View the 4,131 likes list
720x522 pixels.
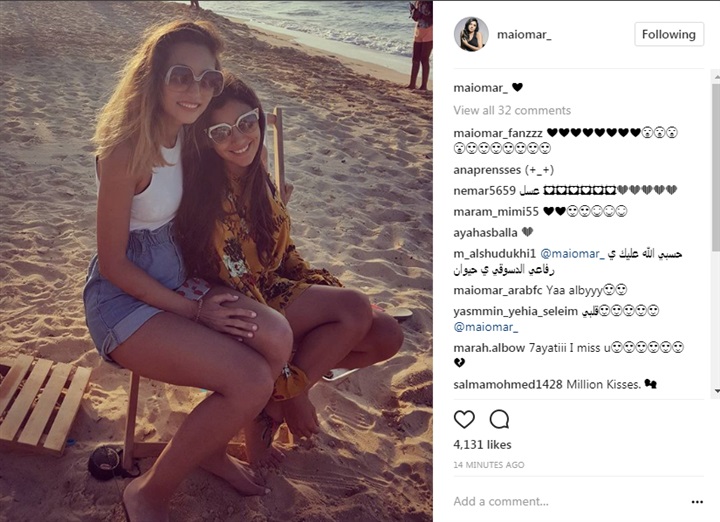[x=482, y=444]
